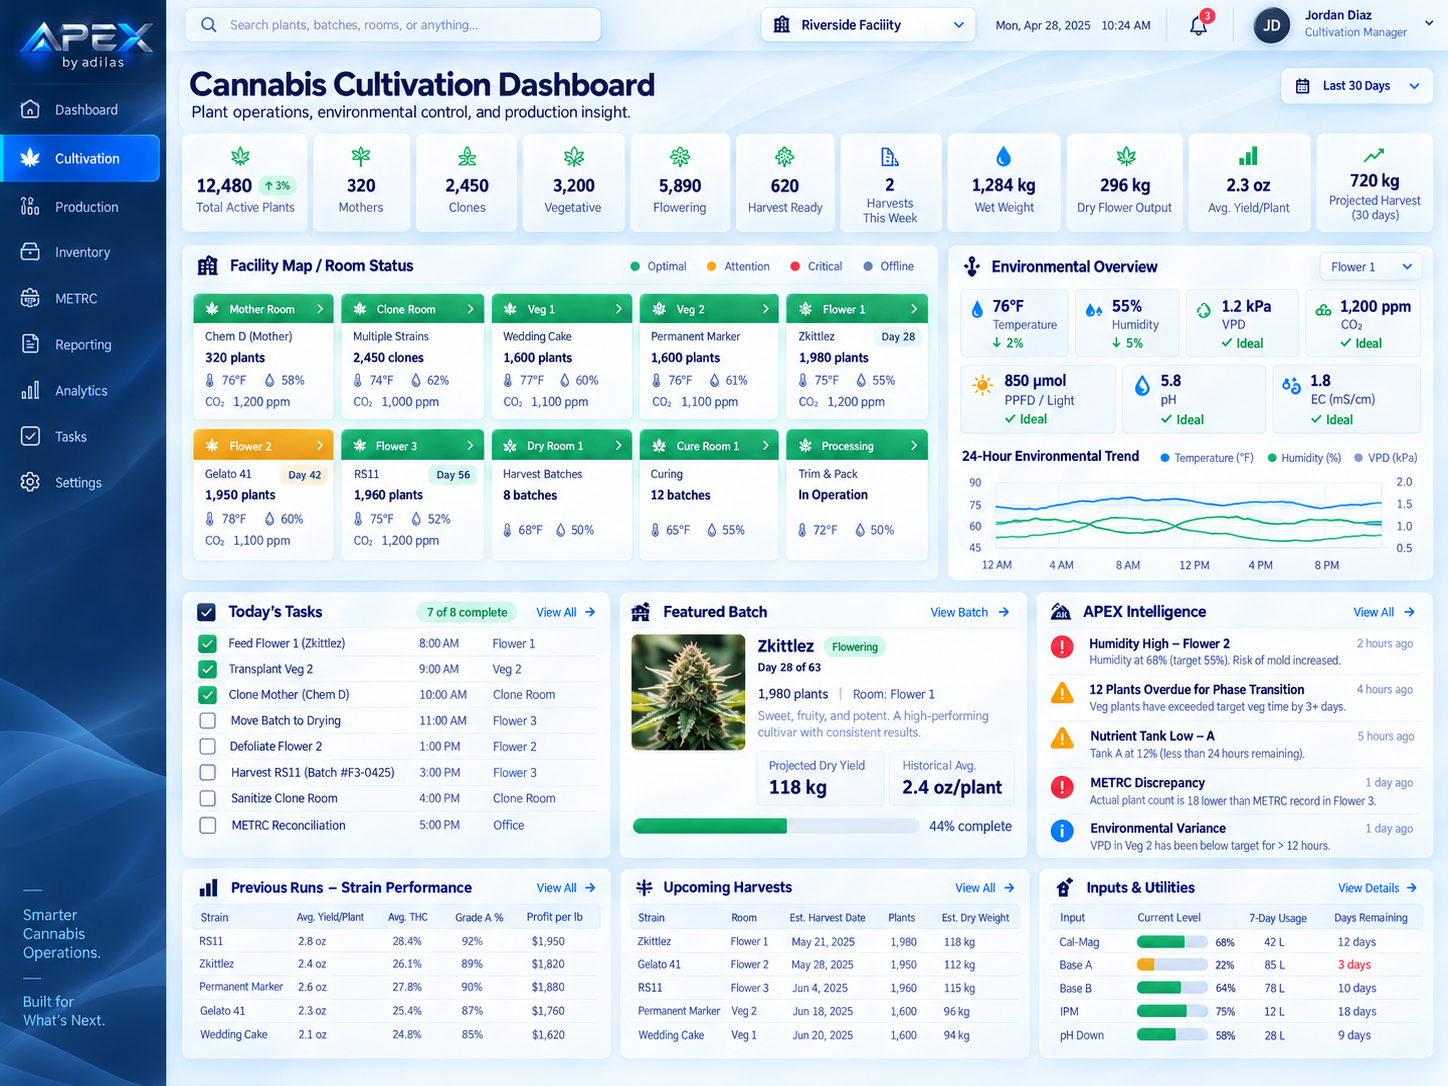Go to Cultivation in the sidebar

tap(81, 158)
